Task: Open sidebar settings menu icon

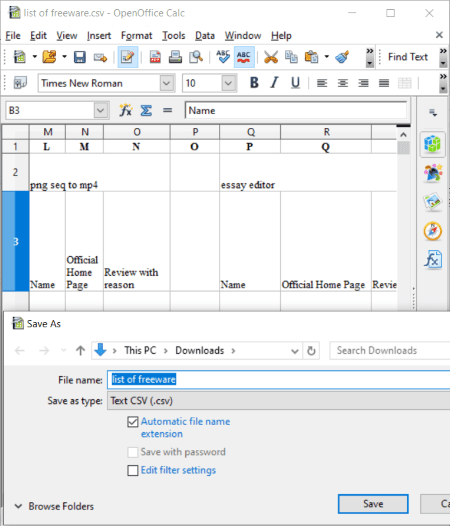Action: [433, 112]
